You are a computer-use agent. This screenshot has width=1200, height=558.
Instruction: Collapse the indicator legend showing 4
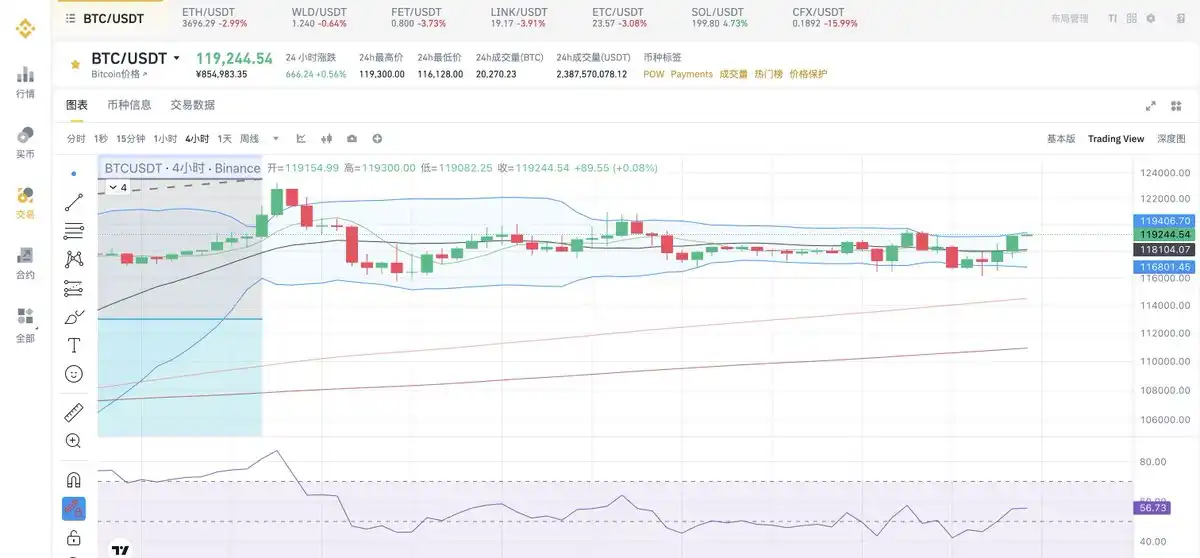pos(112,187)
